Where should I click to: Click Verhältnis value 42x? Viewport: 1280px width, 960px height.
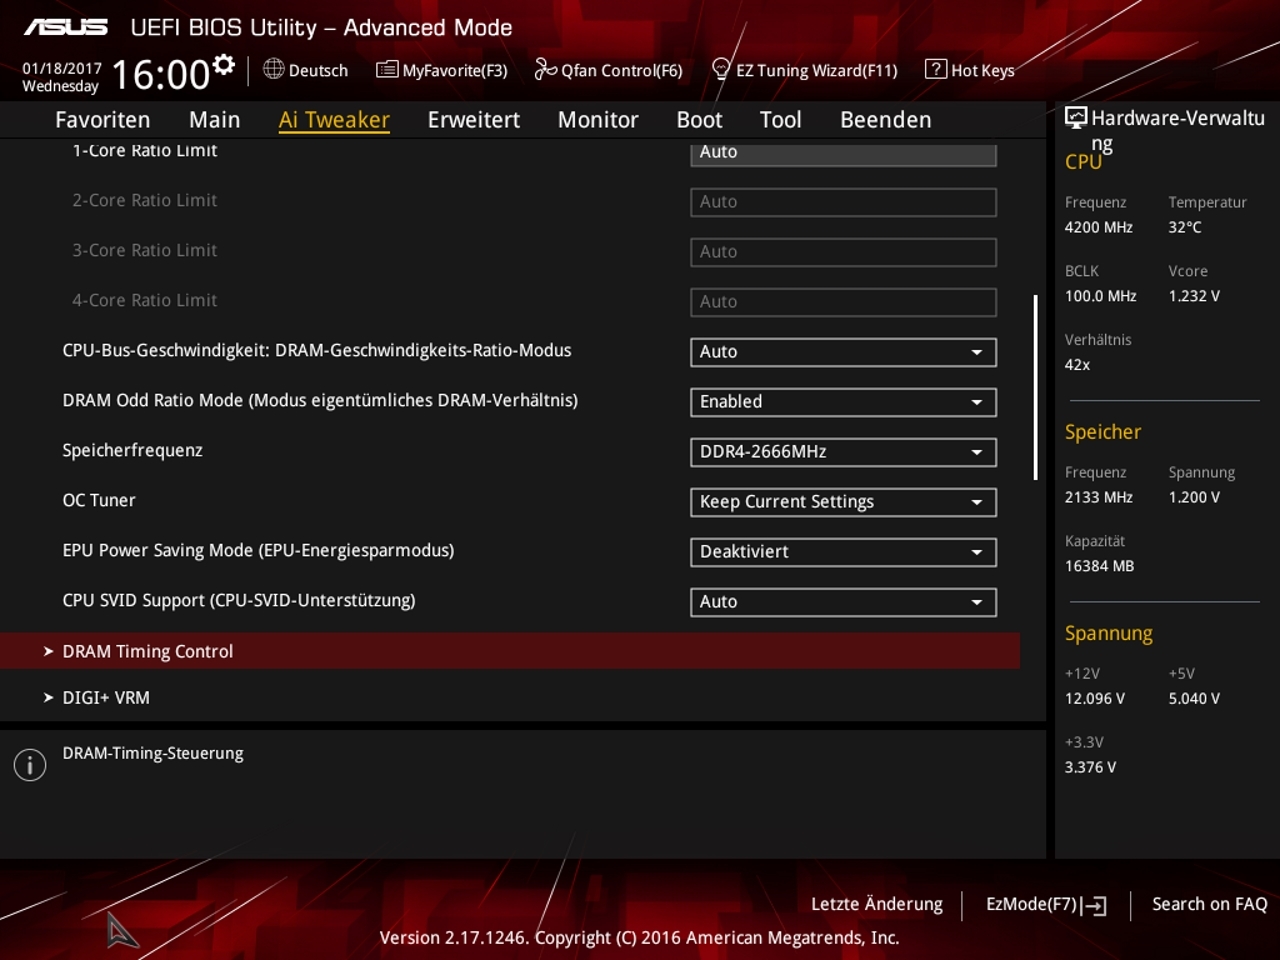pyautogui.click(x=1078, y=365)
